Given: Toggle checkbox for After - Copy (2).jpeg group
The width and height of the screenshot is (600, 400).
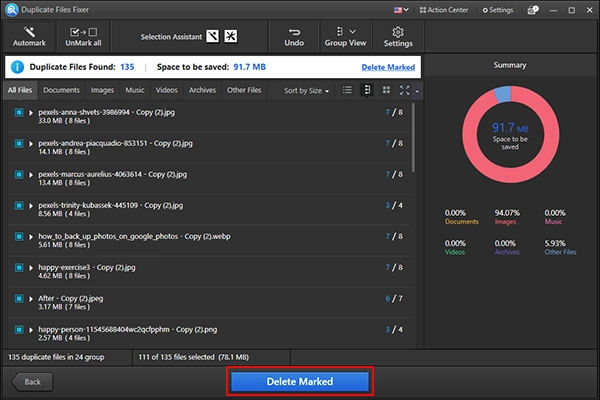Looking at the screenshot, I should point(19,299).
